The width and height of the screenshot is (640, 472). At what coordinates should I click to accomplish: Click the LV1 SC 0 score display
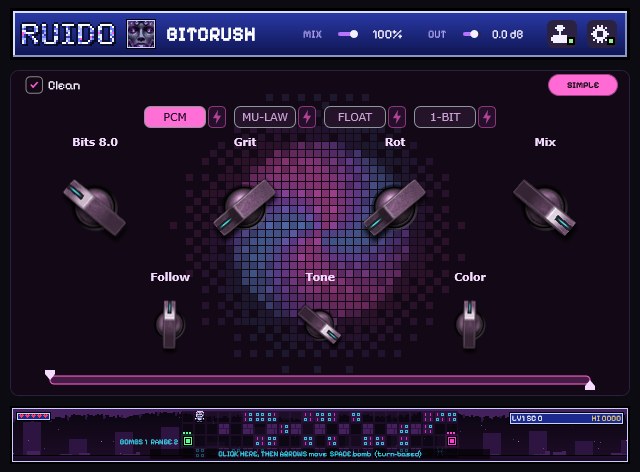(x=527, y=418)
